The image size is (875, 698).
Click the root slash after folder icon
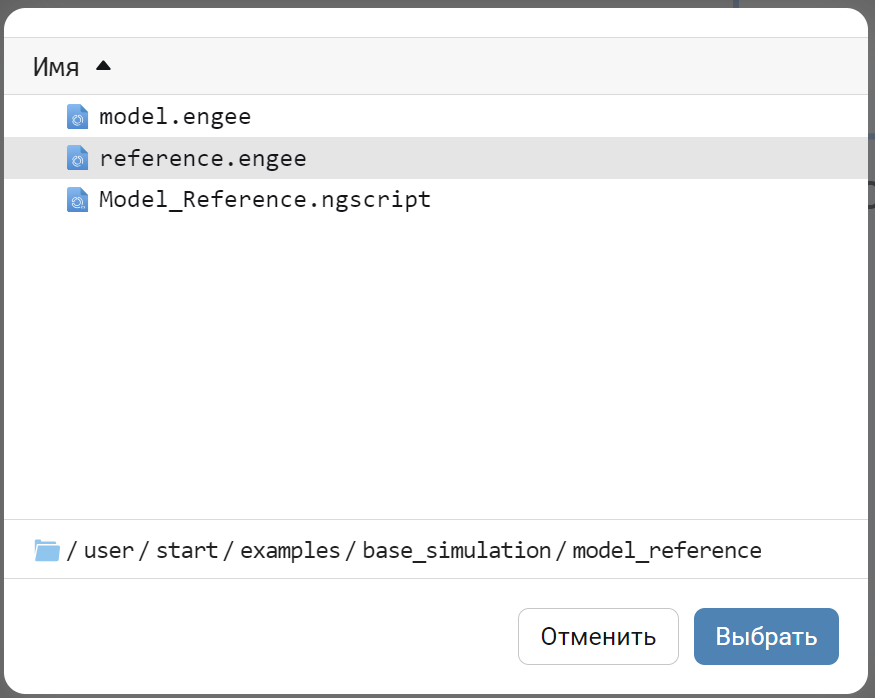pyautogui.click(x=72, y=550)
